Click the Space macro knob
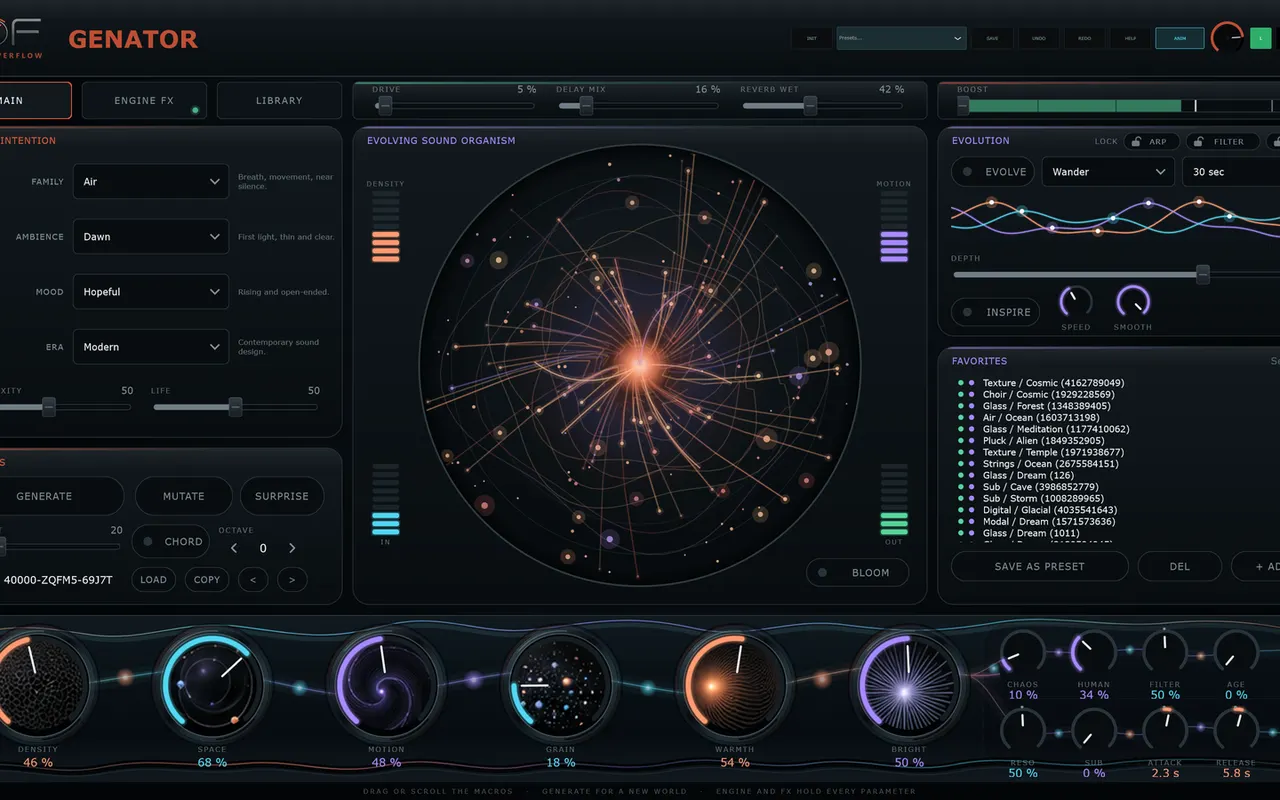1280x800 pixels. click(211, 684)
